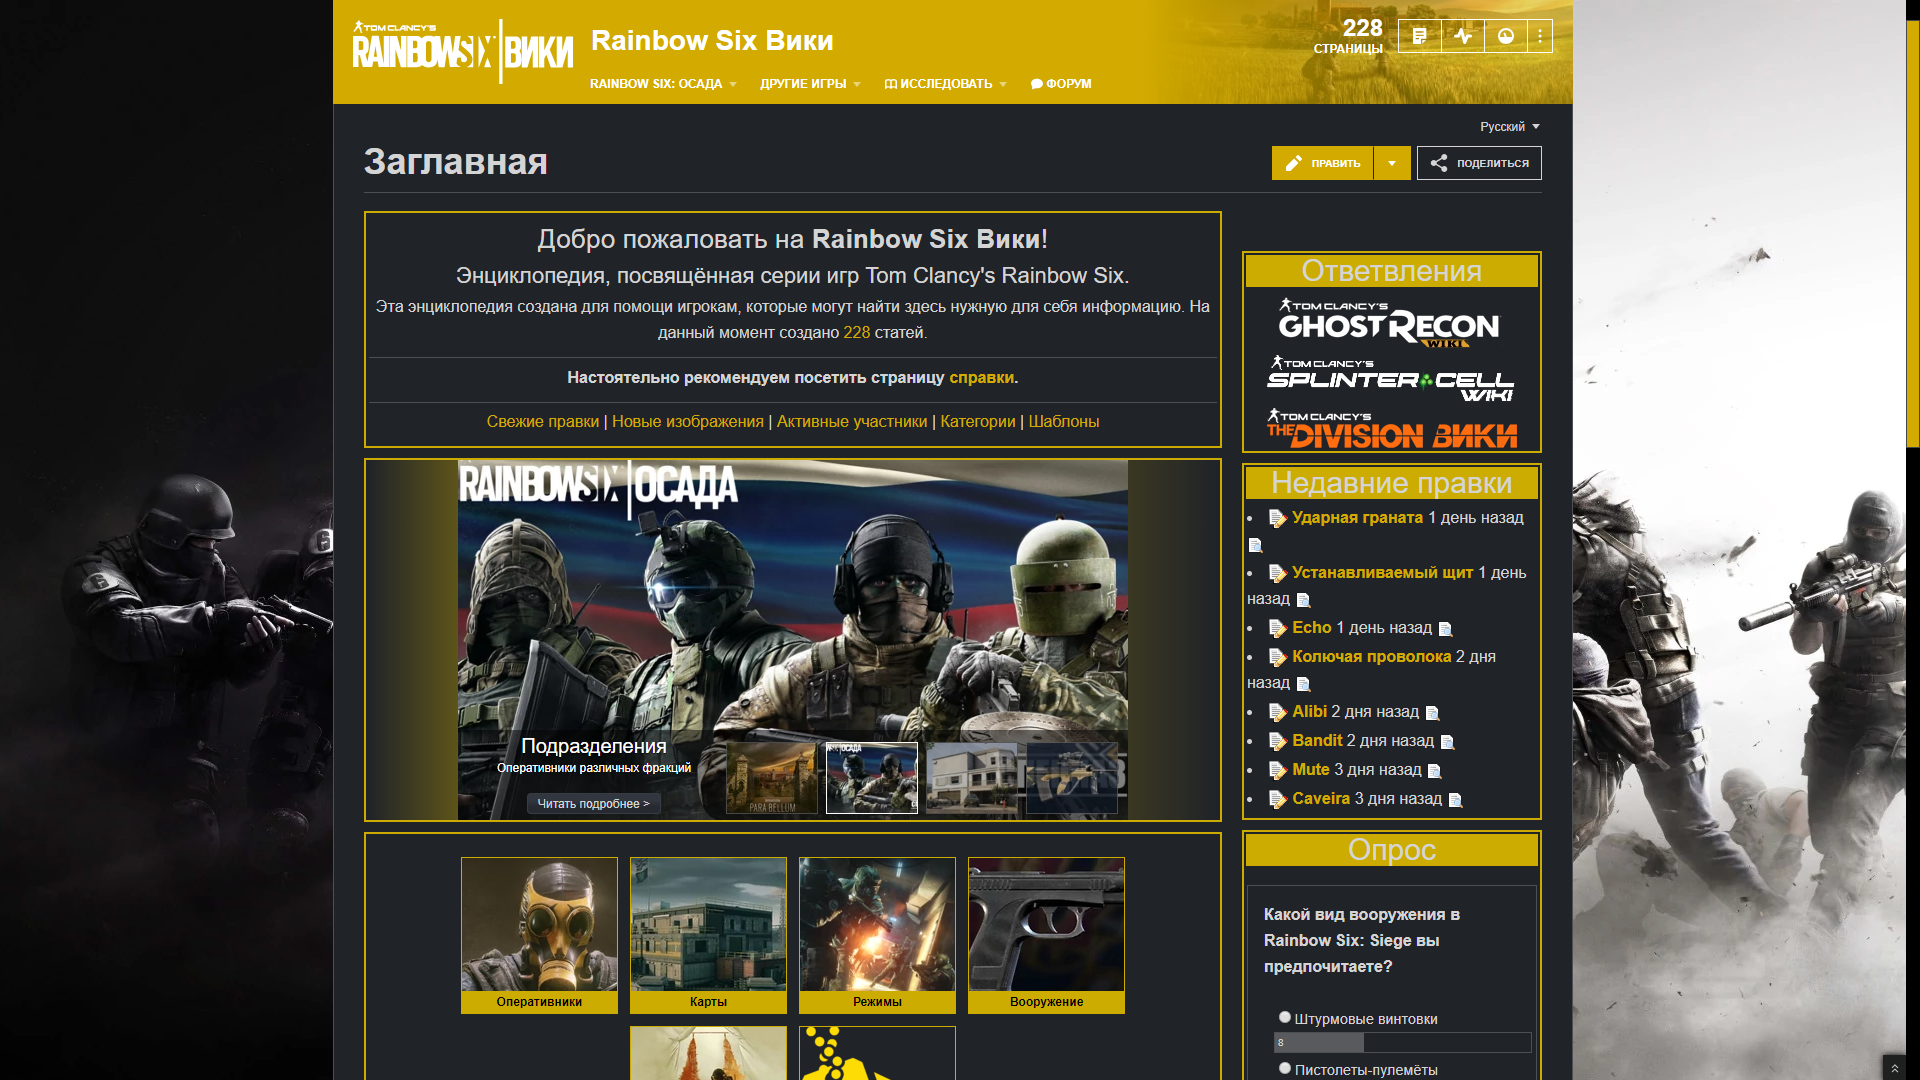Jump to top with the corner arrow icon
Screen dimensions: 1920x1080
pos(1894,1068)
